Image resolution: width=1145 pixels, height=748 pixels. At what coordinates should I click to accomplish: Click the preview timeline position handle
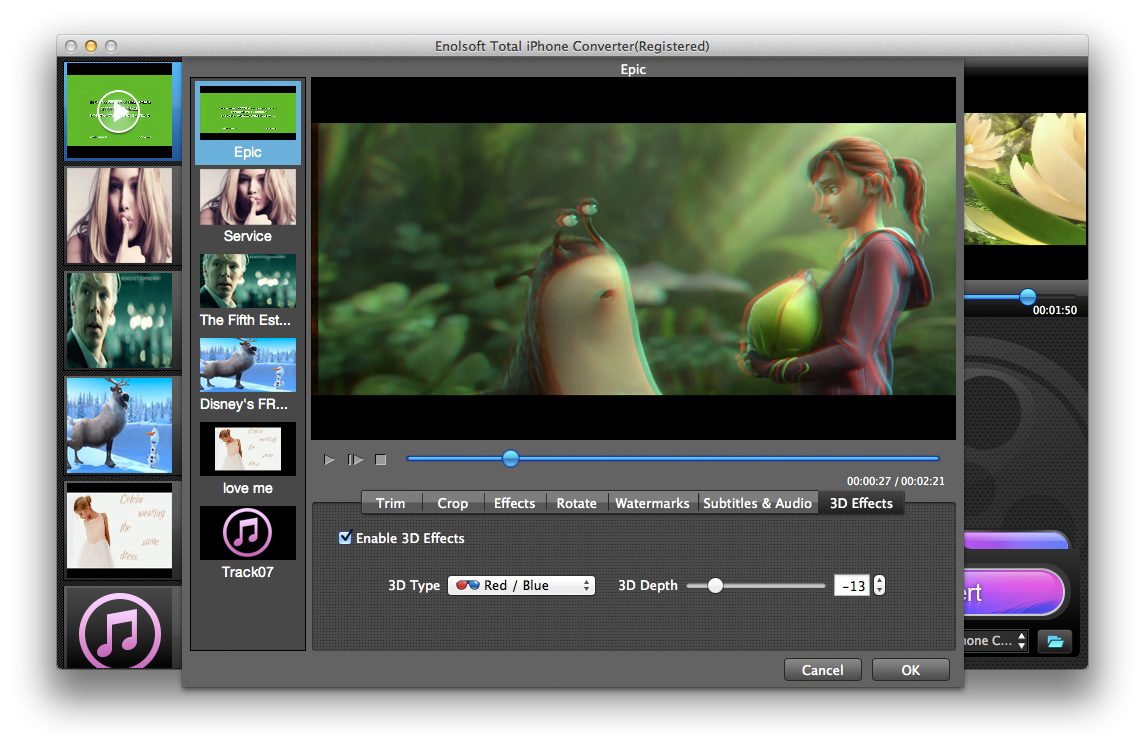coord(510,459)
